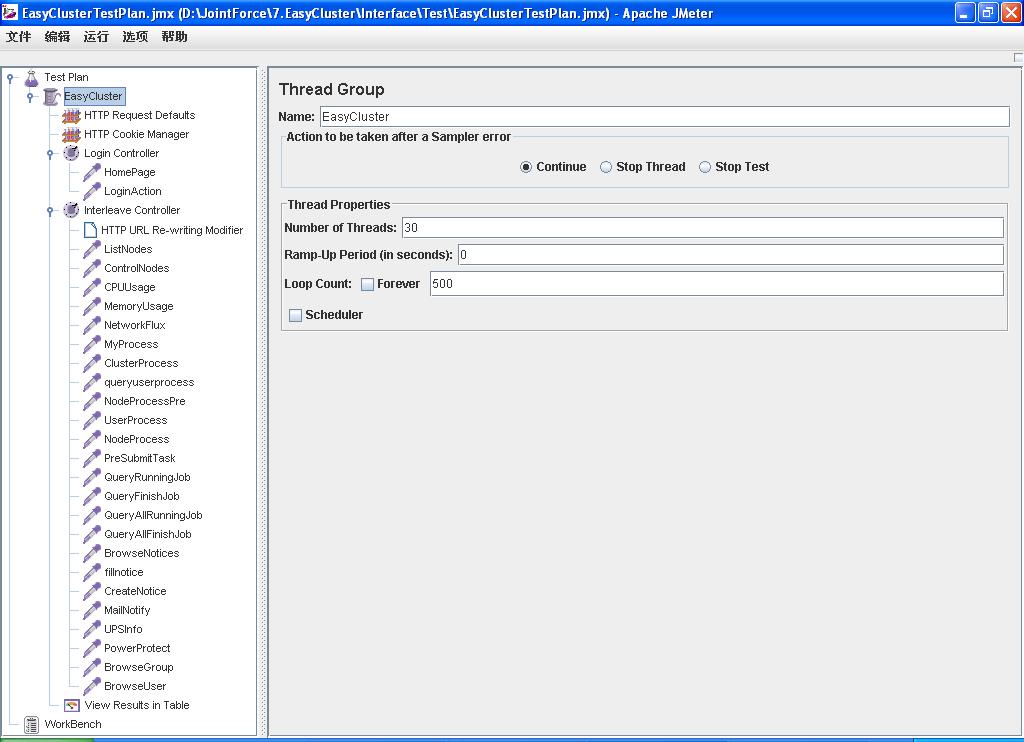
Task: Click the thread group Name field
Action: tap(665, 117)
